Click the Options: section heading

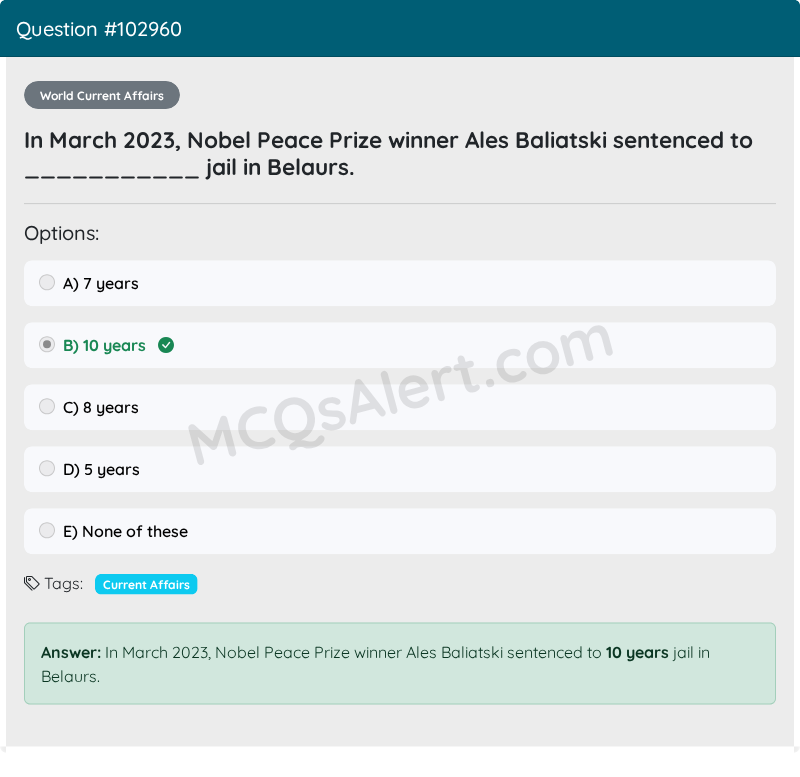pyautogui.click(x=61, y=233)
